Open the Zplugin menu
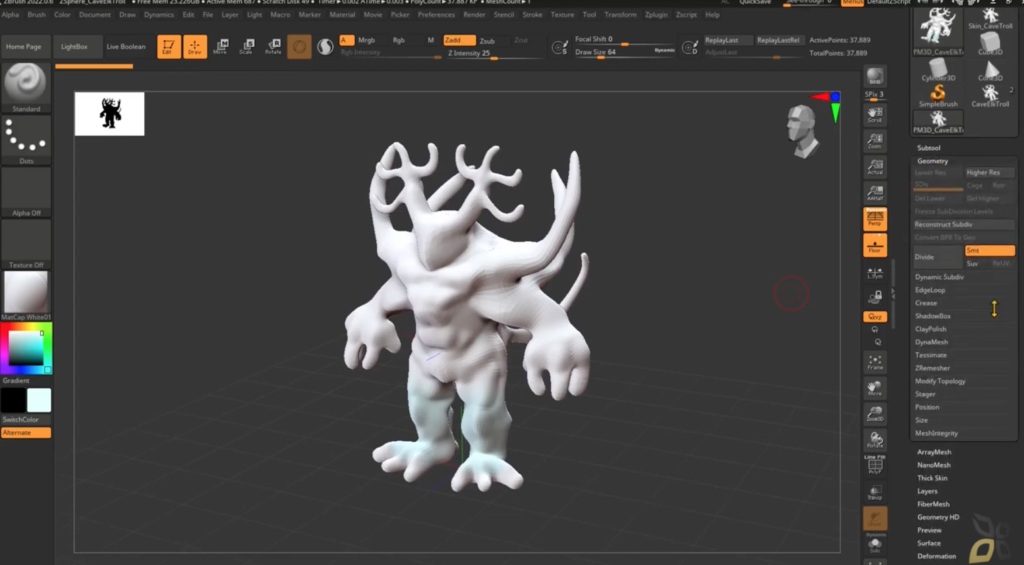This screenshot has width=1024, height=565. (656, 14)
